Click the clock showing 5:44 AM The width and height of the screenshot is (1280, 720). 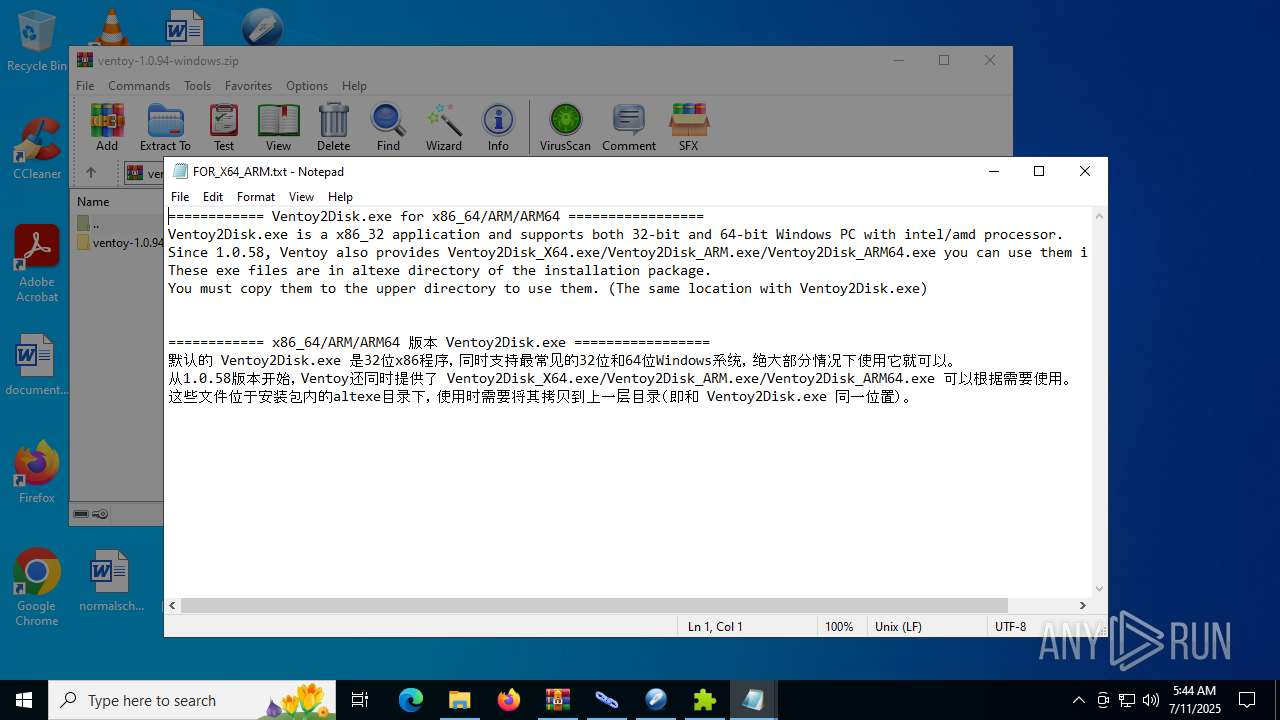(x=1194, y=700)
